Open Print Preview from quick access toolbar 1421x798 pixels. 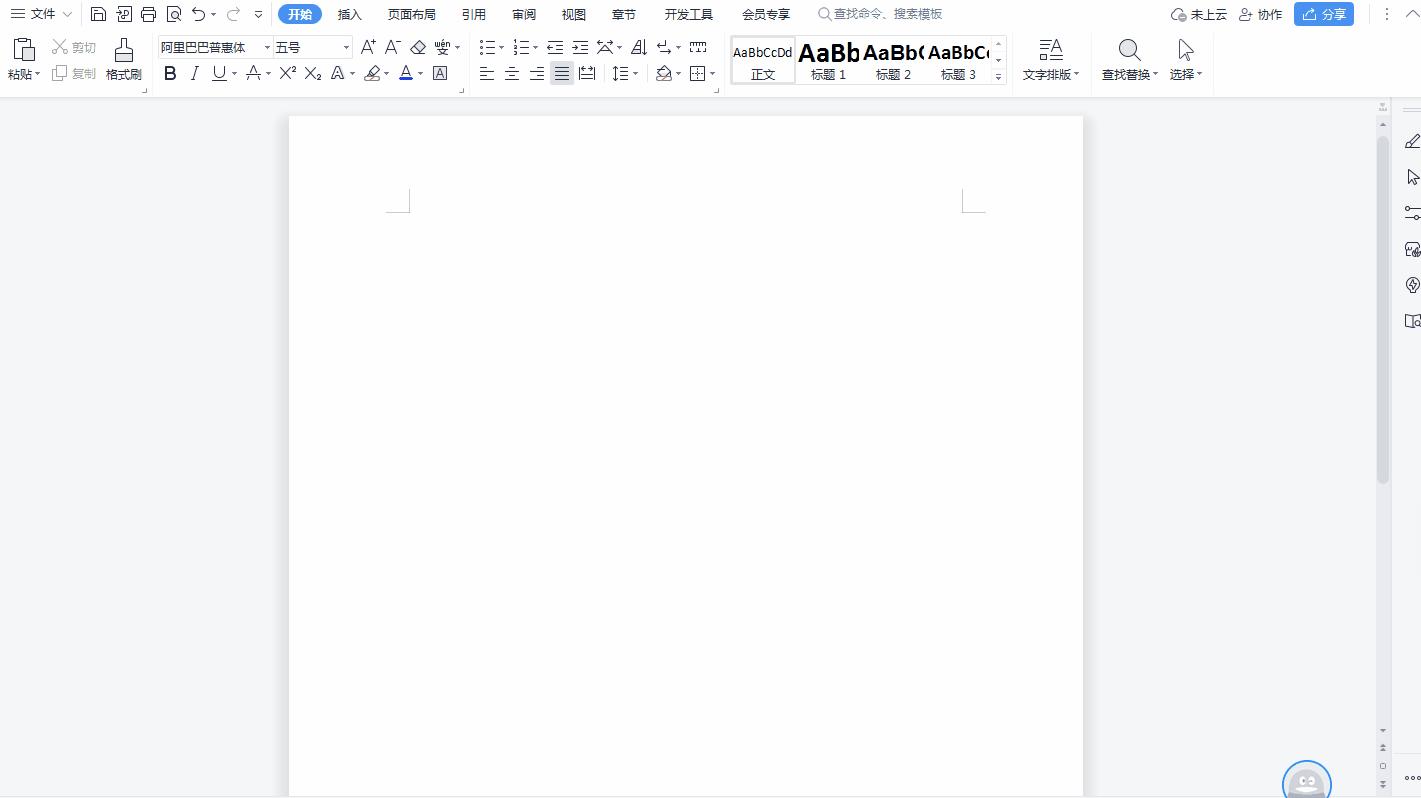174,14
